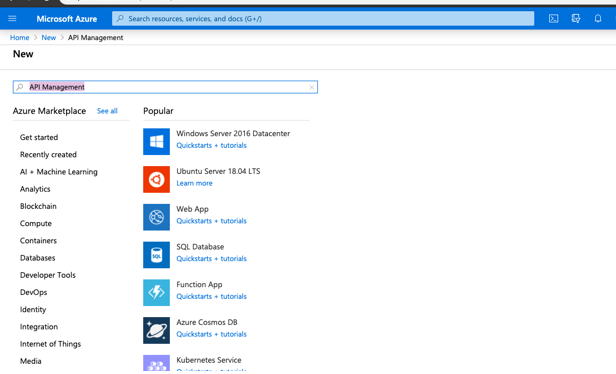Click the Popular section heading
The image size is (616, 374).
(158, 111)
